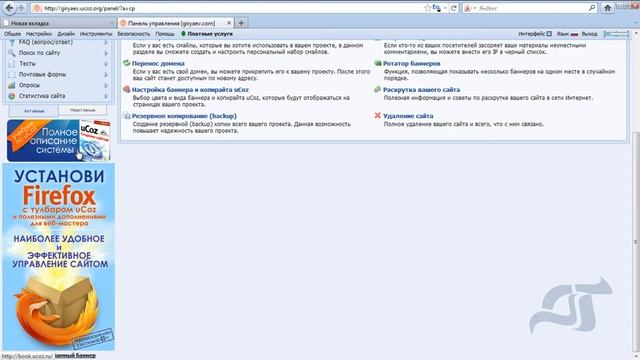
Task: Open the Перенос домена link
Action: [158, 64]
